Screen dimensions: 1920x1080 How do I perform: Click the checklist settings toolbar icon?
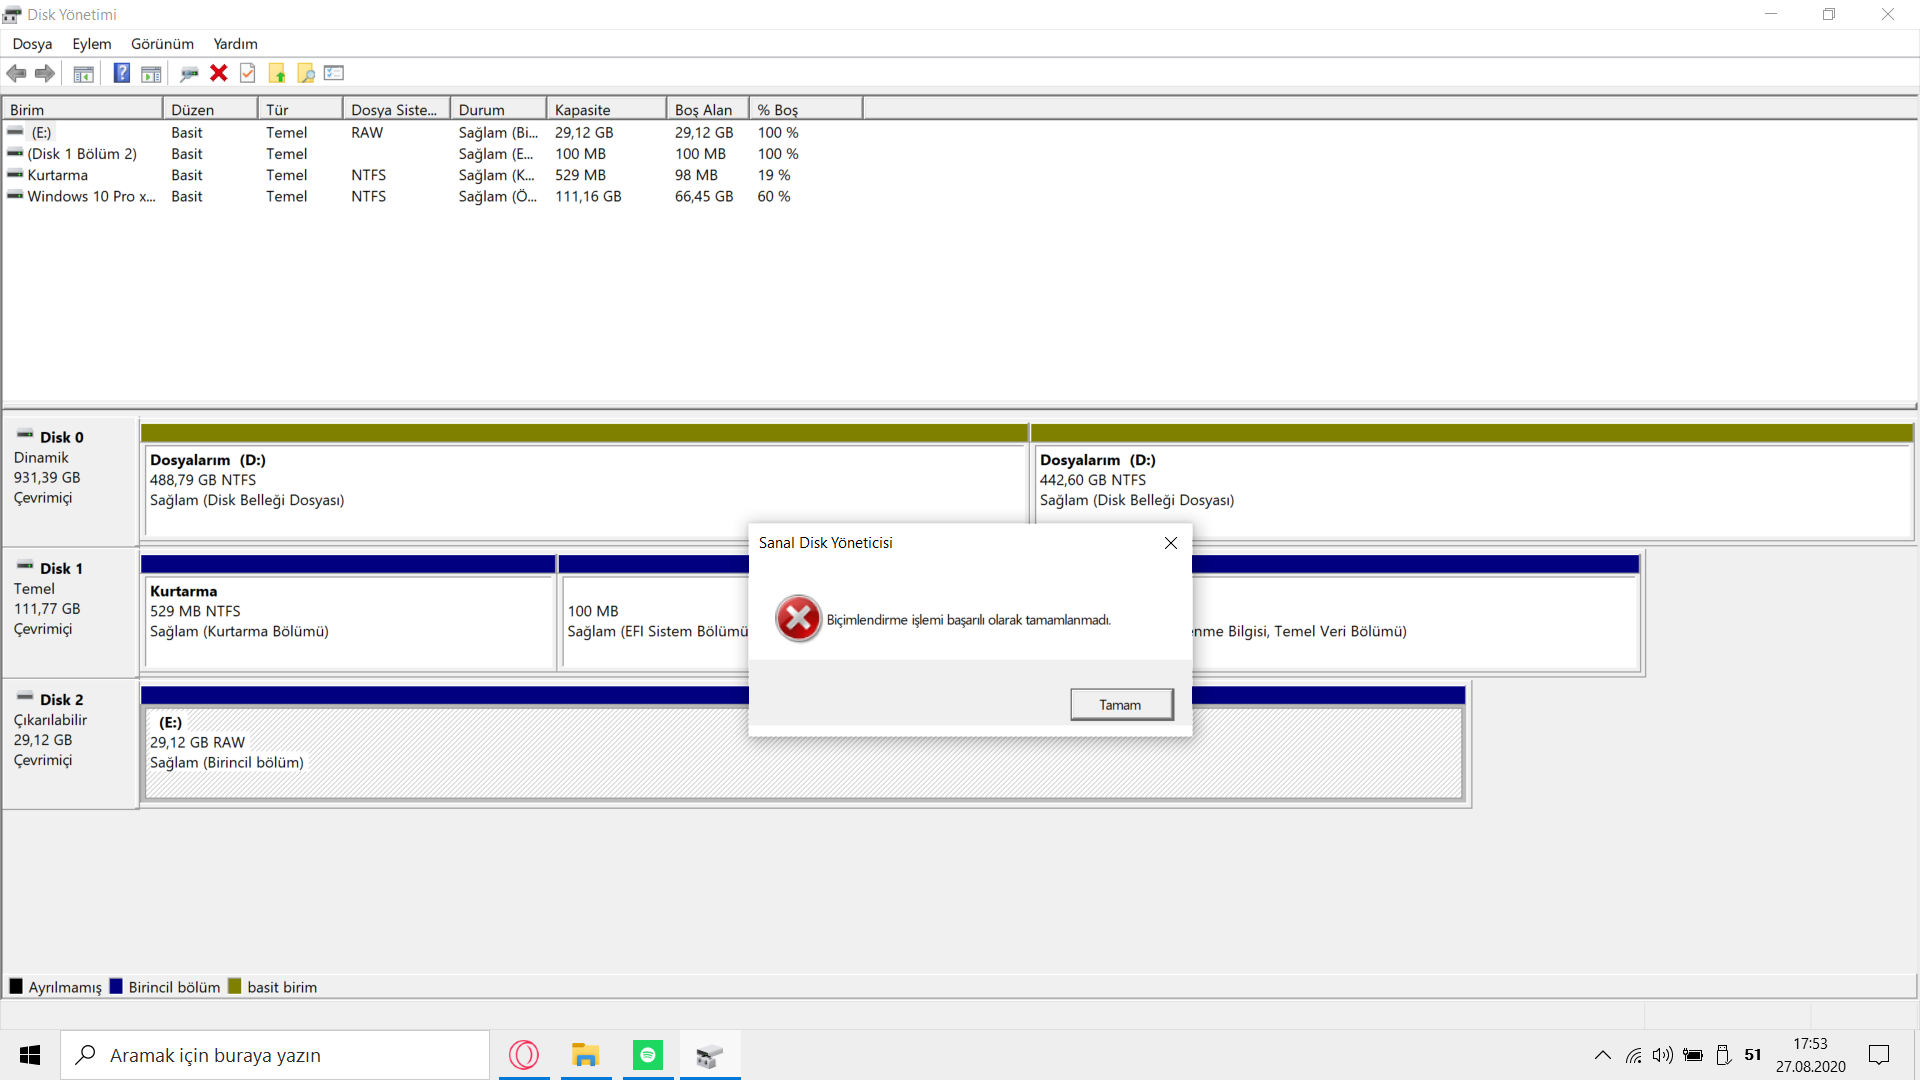tap(334, 73)
